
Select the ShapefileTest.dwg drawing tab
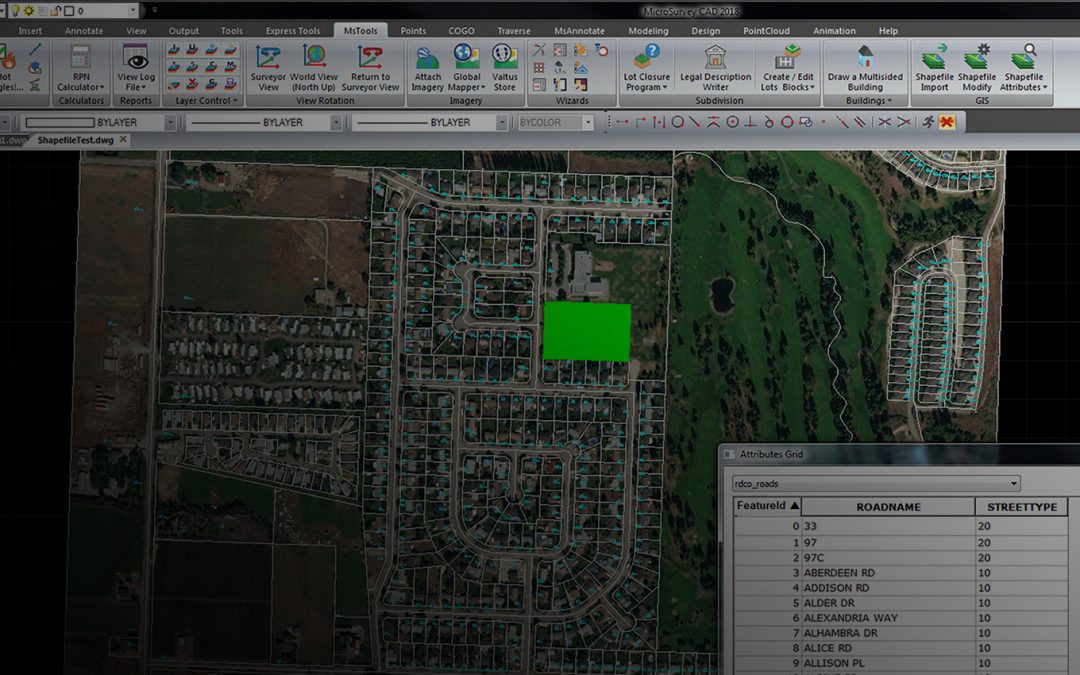coord(76,140)
